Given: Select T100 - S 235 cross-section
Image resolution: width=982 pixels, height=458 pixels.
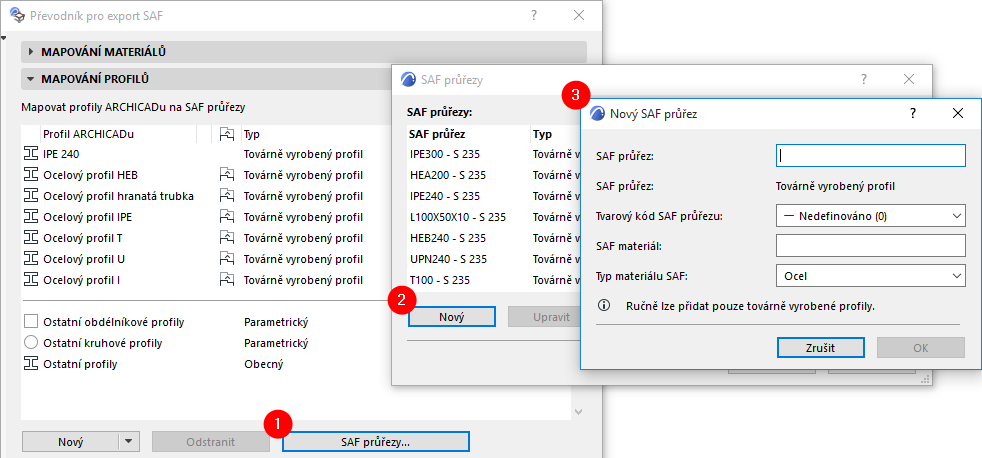Looking at the screenshot, I should [494, 280].
